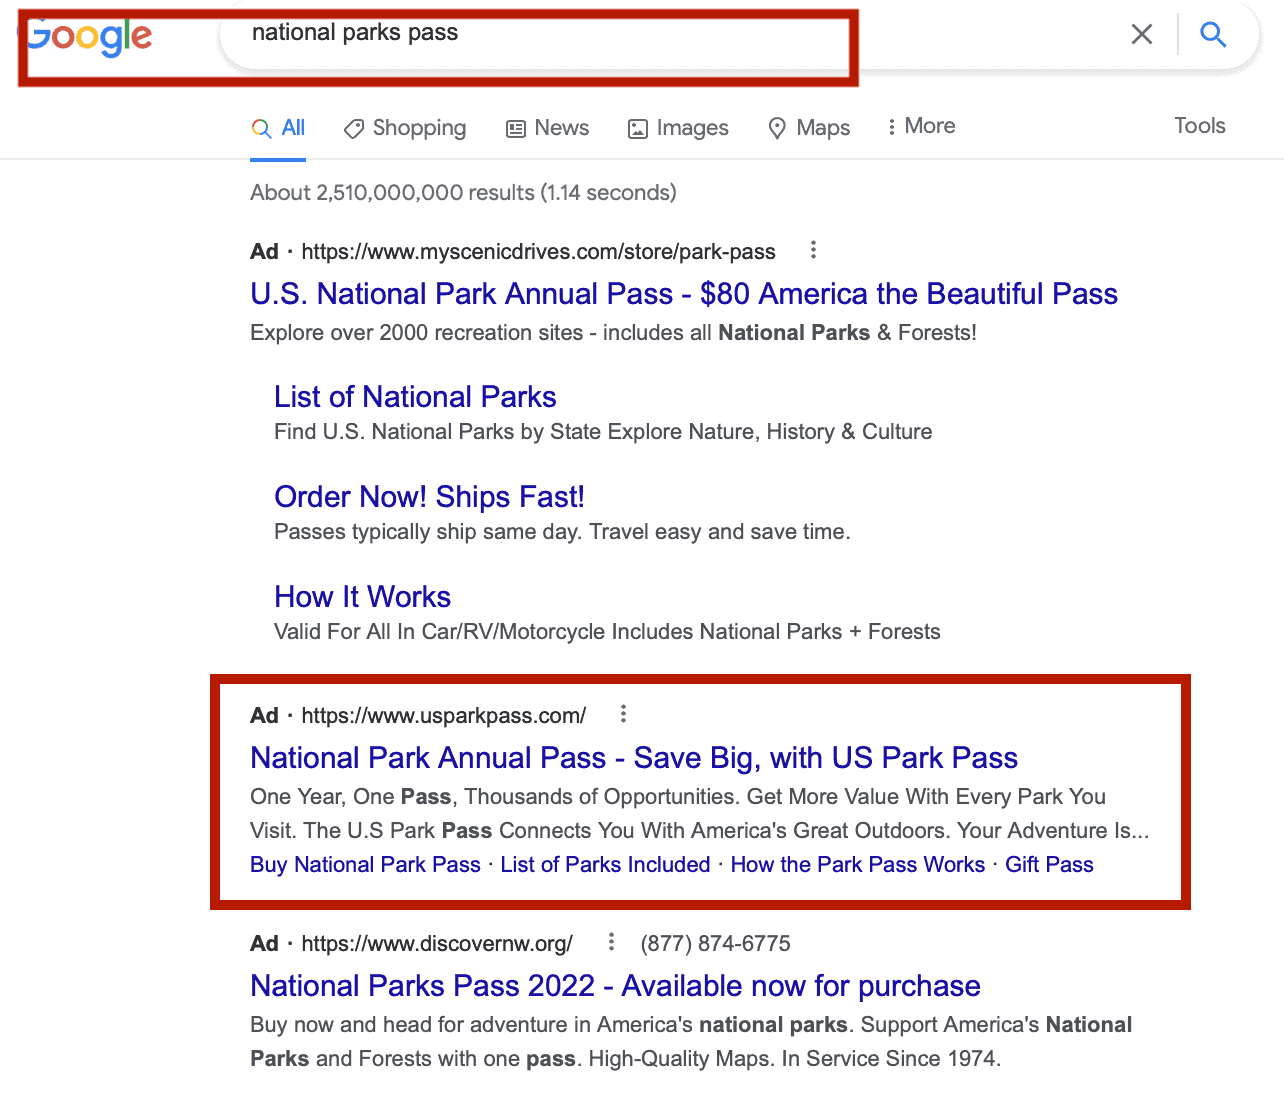Open options for myscenicdrives.com ad
The width and height of the screenshot is (1284, 1104).
[813, 250]
